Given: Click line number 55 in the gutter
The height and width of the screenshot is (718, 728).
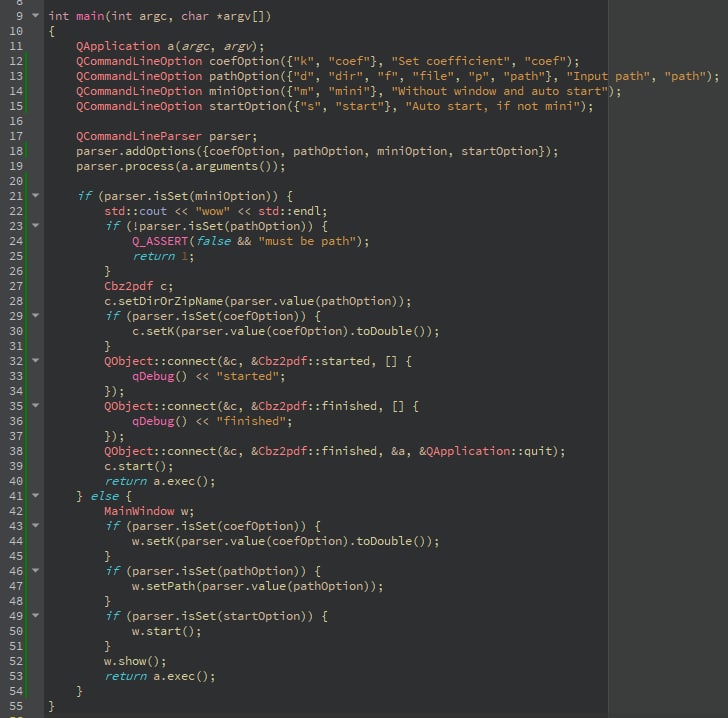Looking at the screenshot, I should [x=16, y=706].
